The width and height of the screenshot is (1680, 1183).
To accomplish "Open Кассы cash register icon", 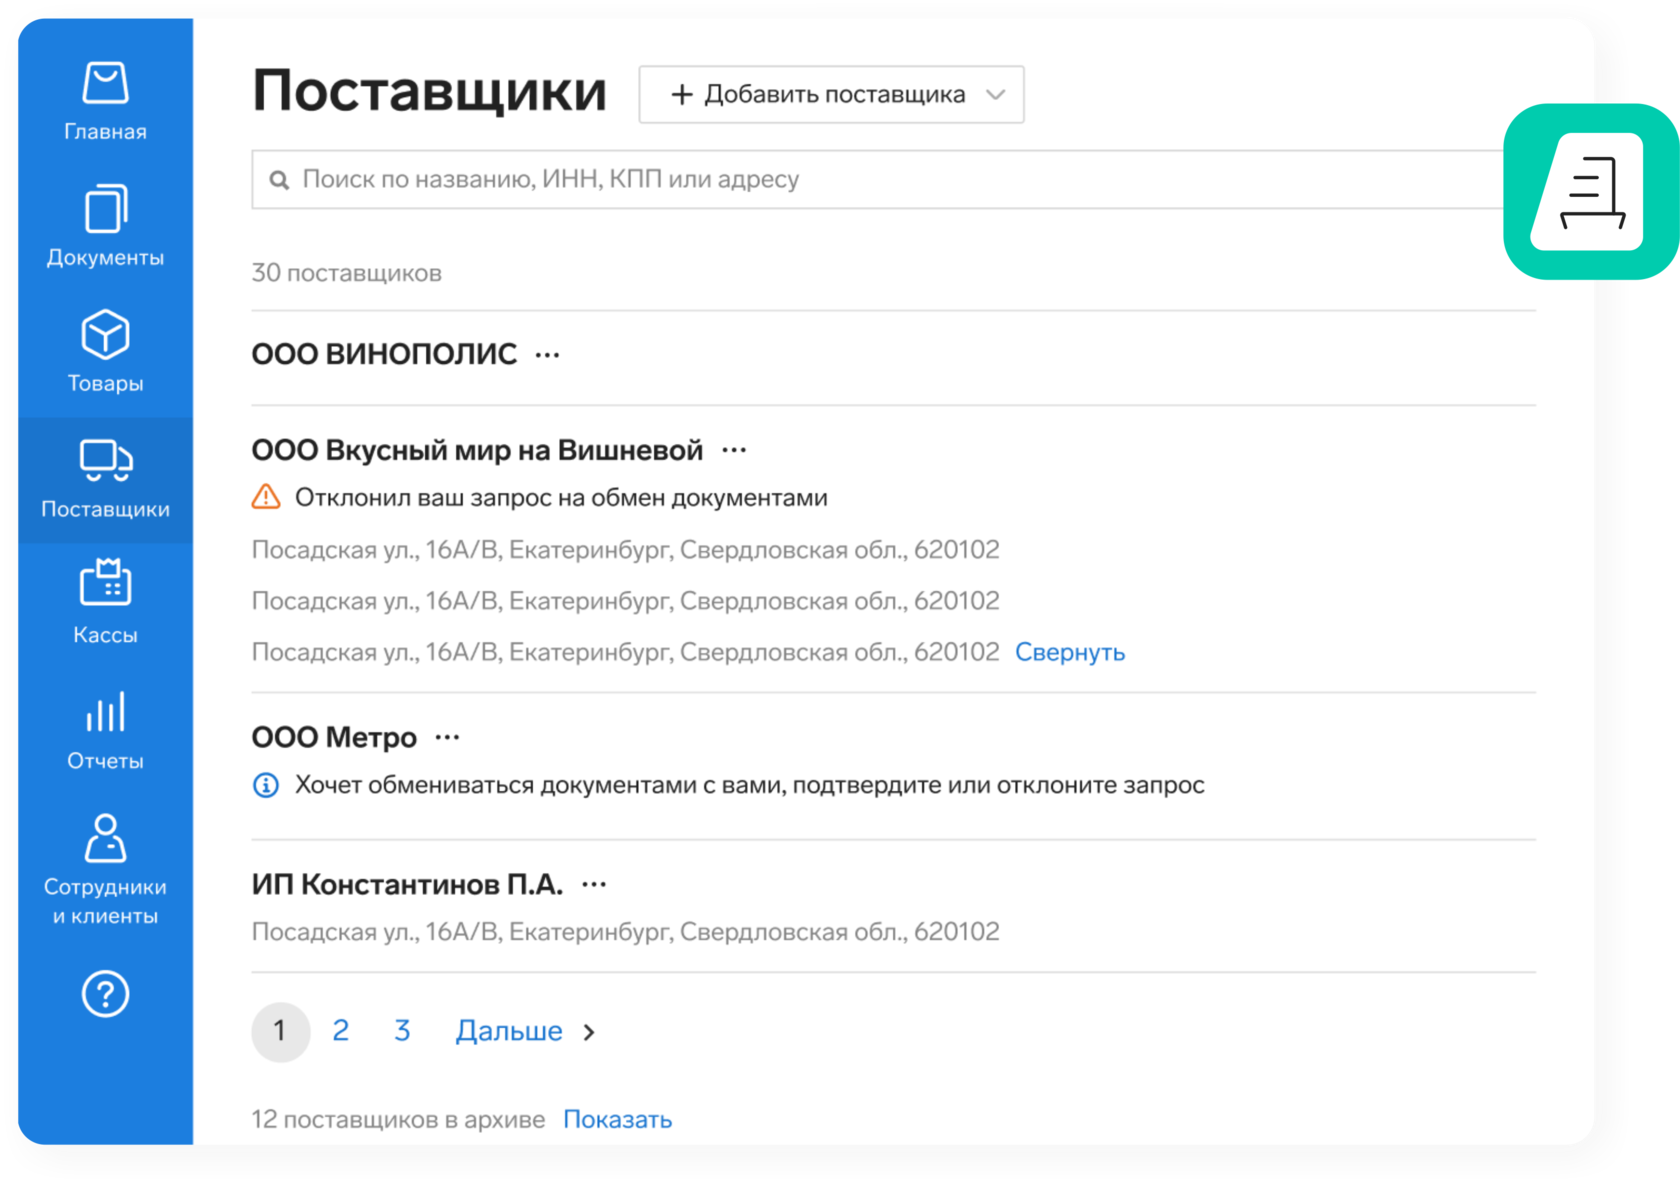I will coord(105,582).
